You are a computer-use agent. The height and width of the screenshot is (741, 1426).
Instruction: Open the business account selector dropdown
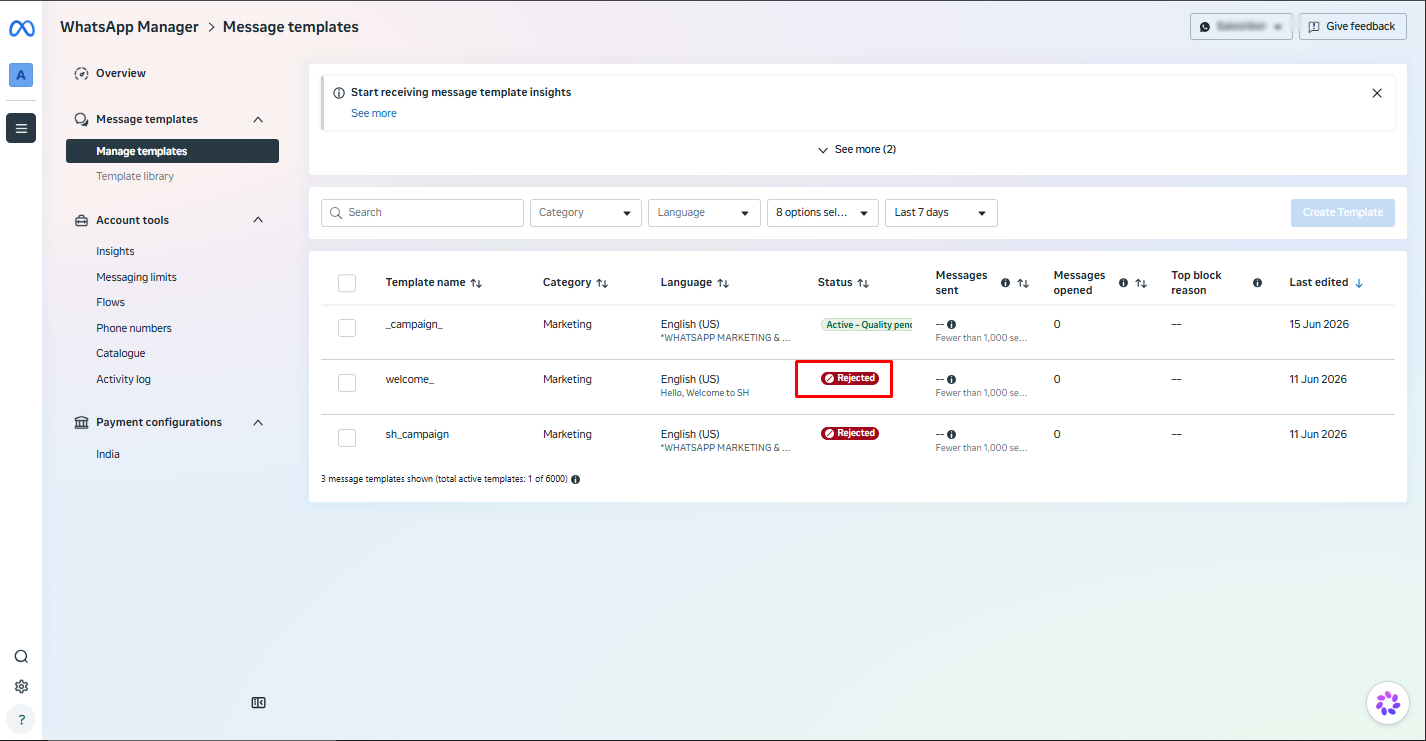(x=1241, y=27)
